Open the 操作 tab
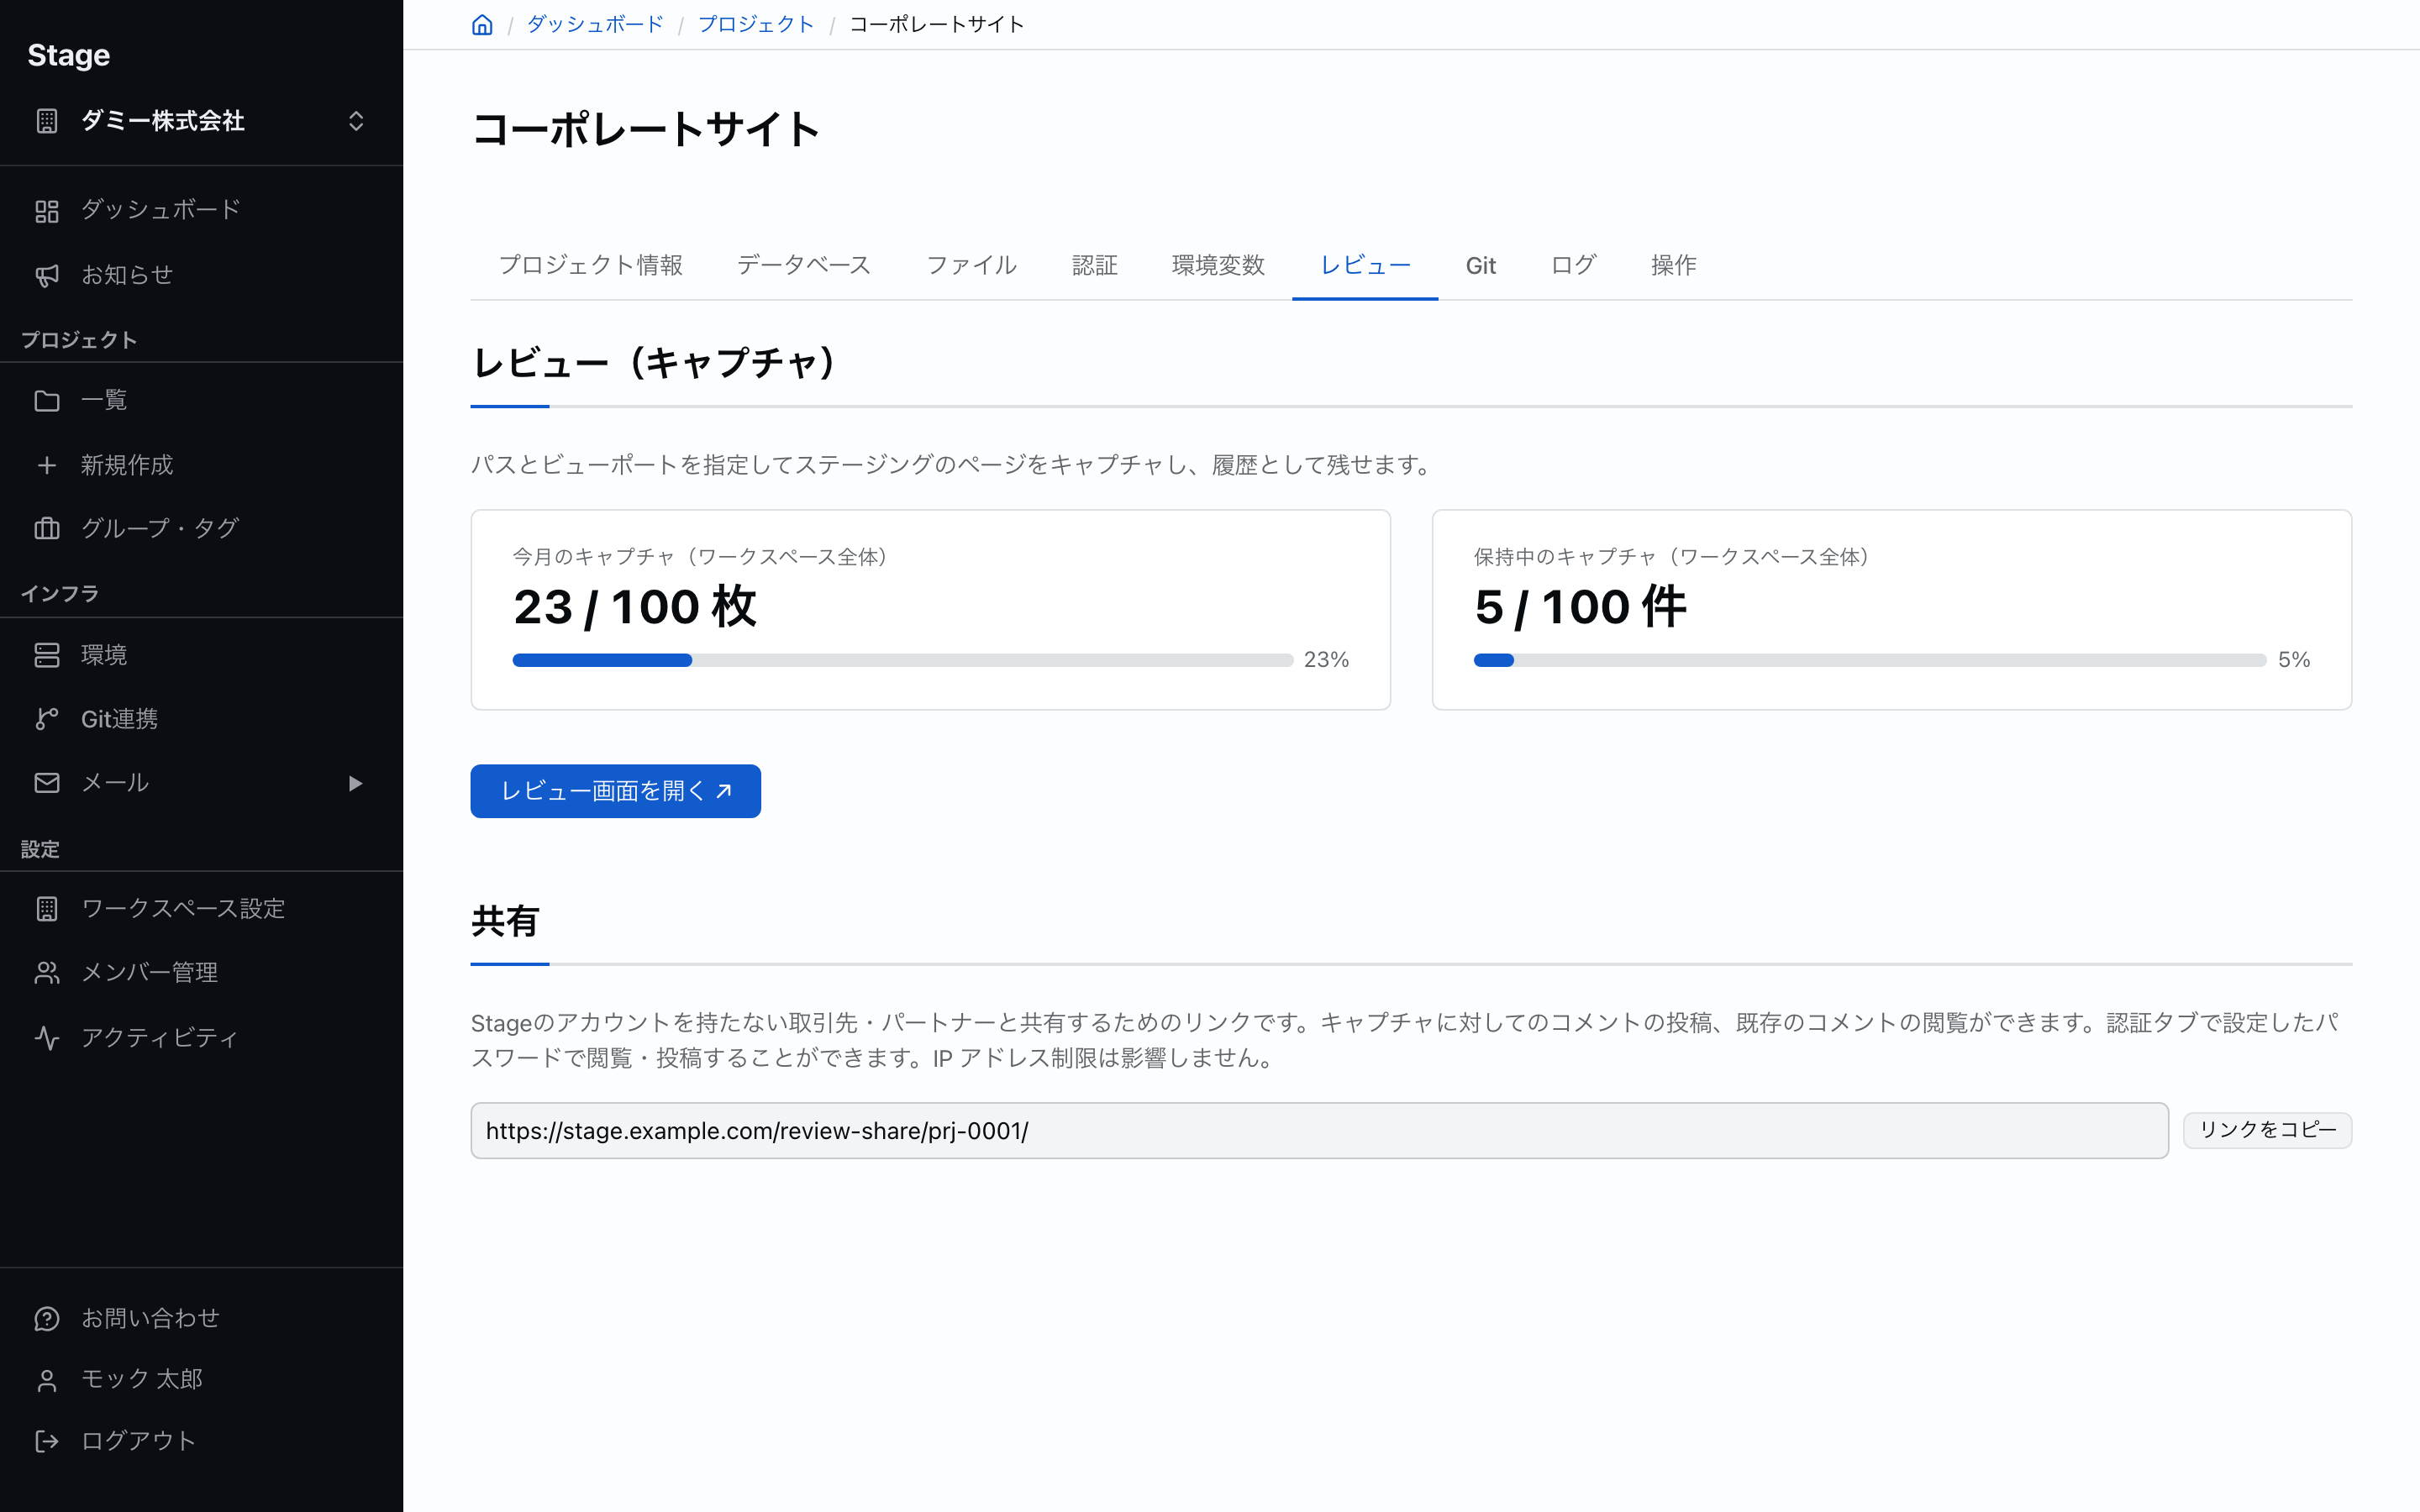Screen dimensions: 2420x1512 pyautogui.click(x=1673, y=265)
